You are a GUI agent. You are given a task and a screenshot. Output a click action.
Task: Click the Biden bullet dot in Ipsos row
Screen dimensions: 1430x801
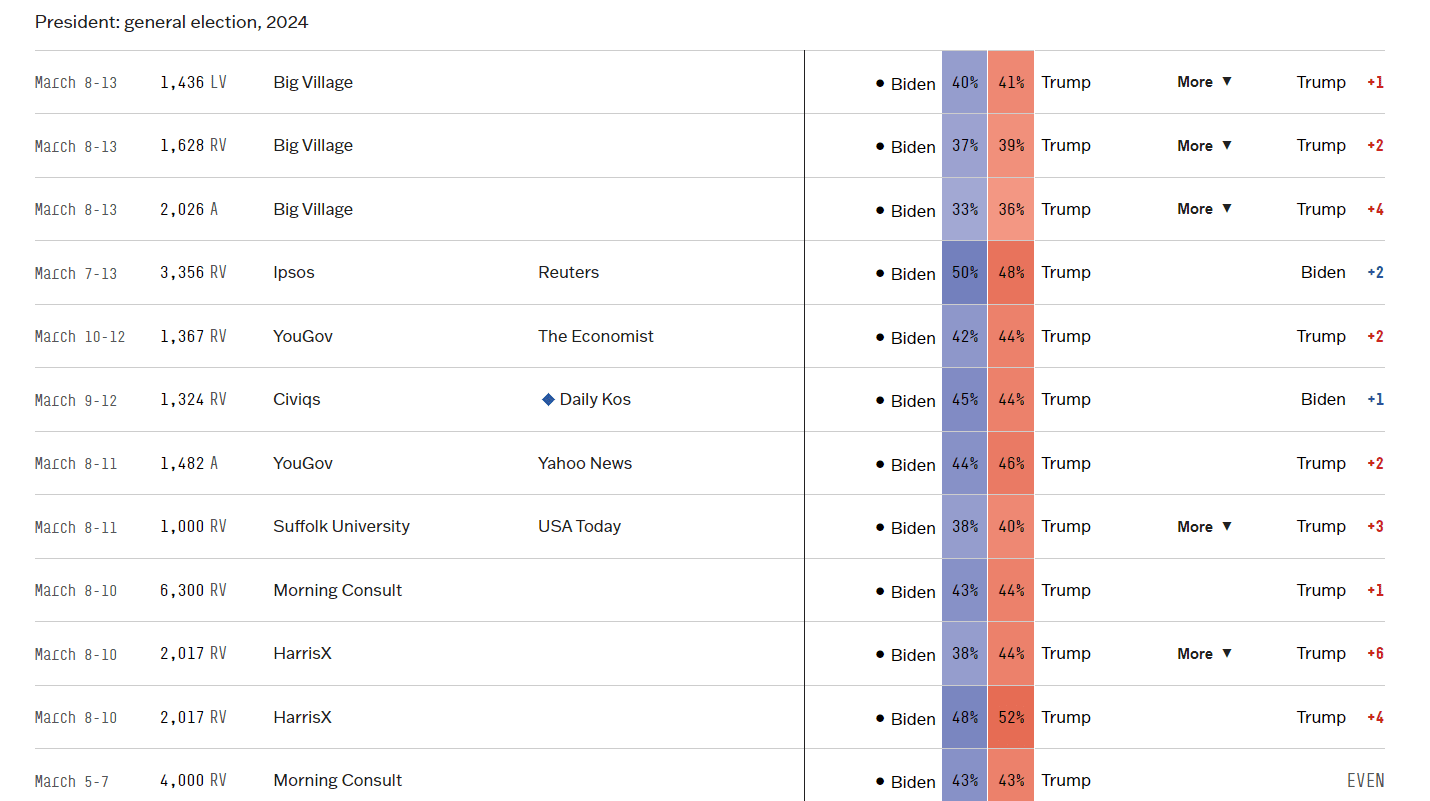tap(878, 273)
